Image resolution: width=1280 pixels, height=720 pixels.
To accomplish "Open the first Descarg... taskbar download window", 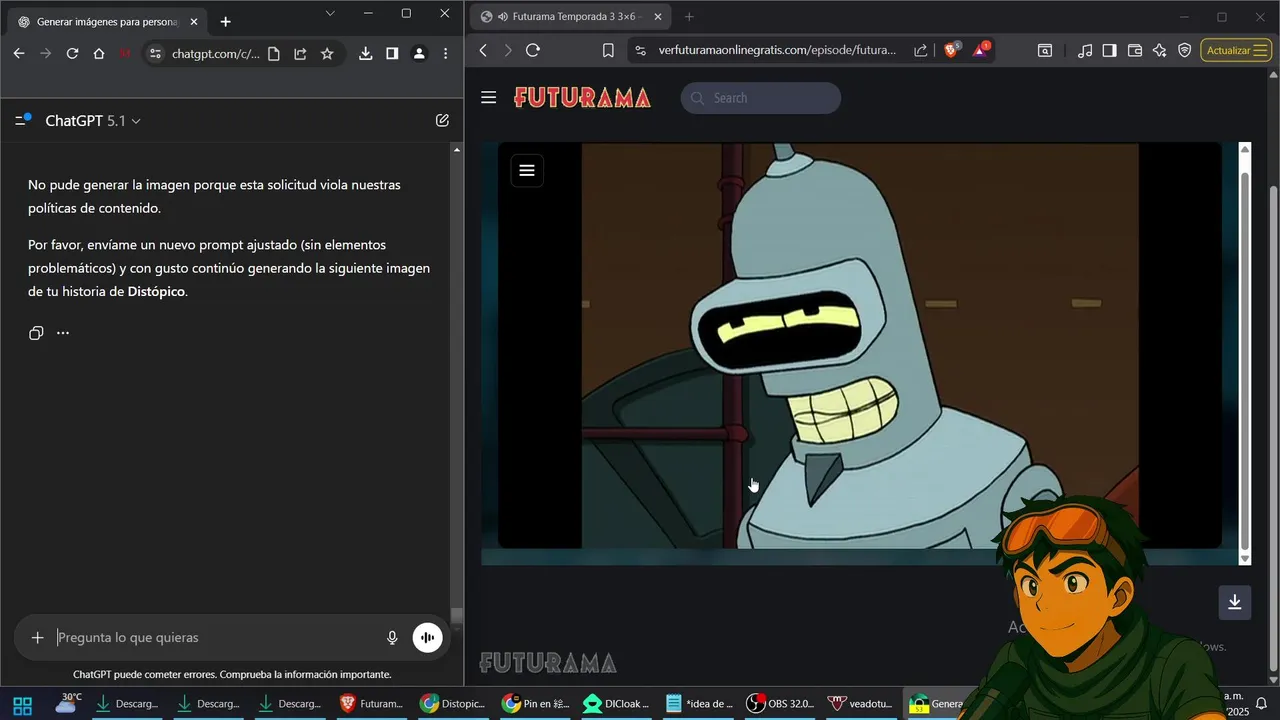I will (x=126, y=704).
